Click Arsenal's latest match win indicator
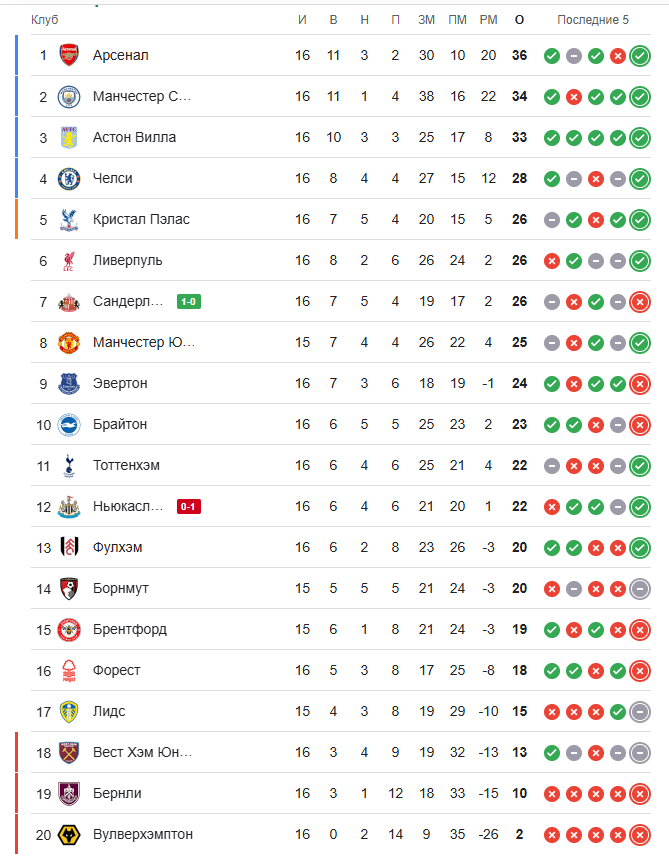The height and width of the screenshot is (863, 669). [640, 55]
